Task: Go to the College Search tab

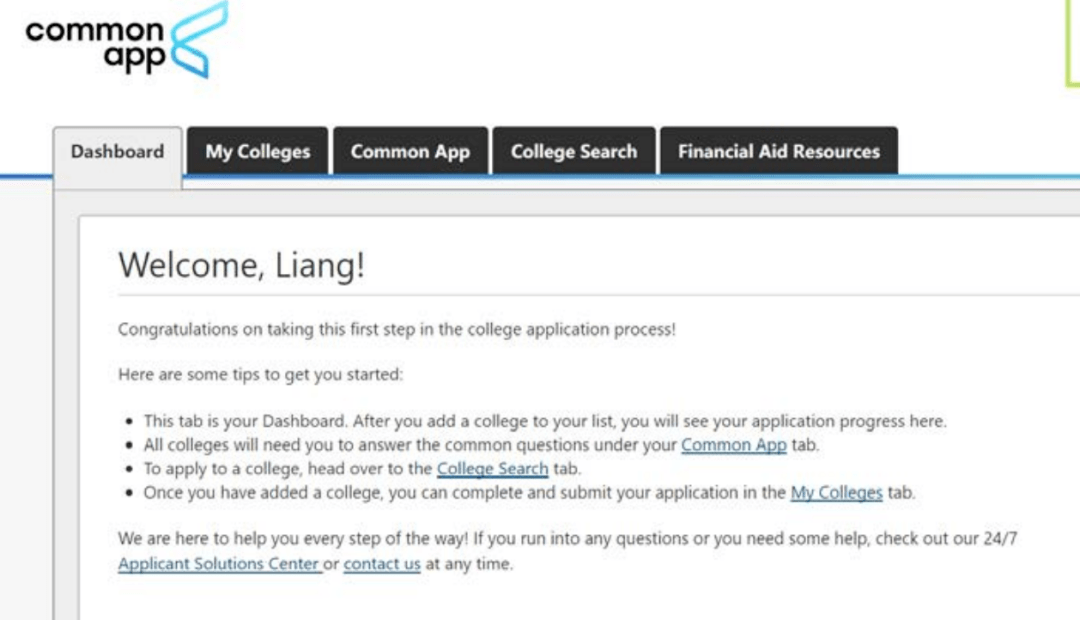Action: click(x=574, y=152)
